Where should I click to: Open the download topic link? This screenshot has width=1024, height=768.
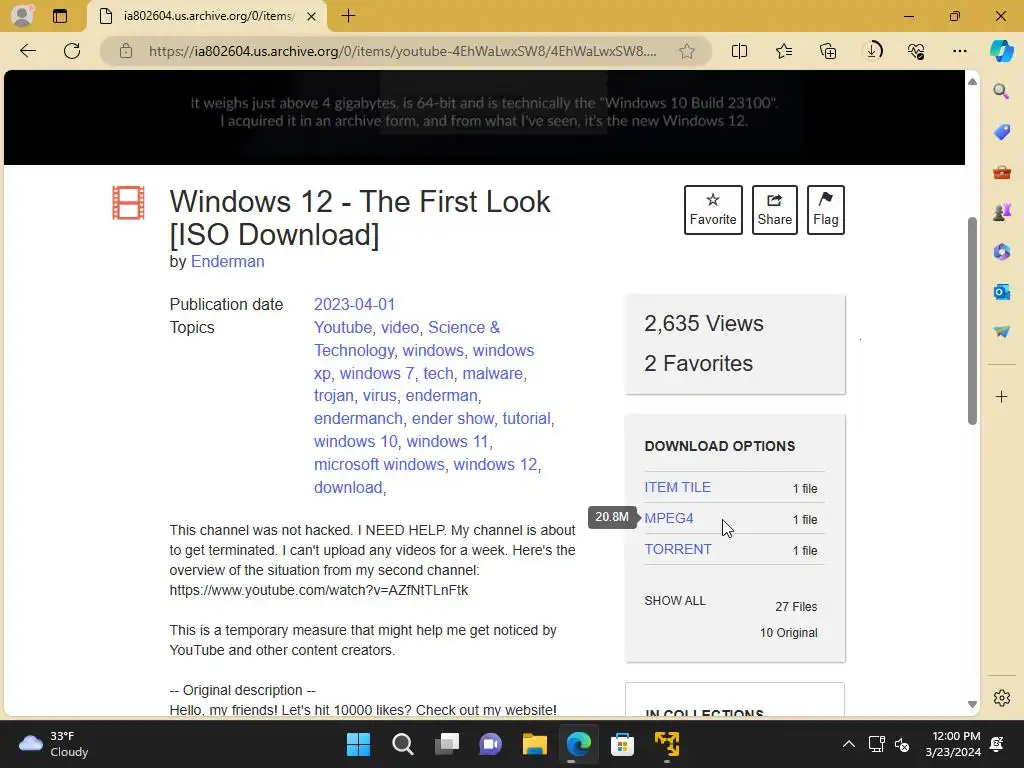pyautogui.click(x=348, y=487)
